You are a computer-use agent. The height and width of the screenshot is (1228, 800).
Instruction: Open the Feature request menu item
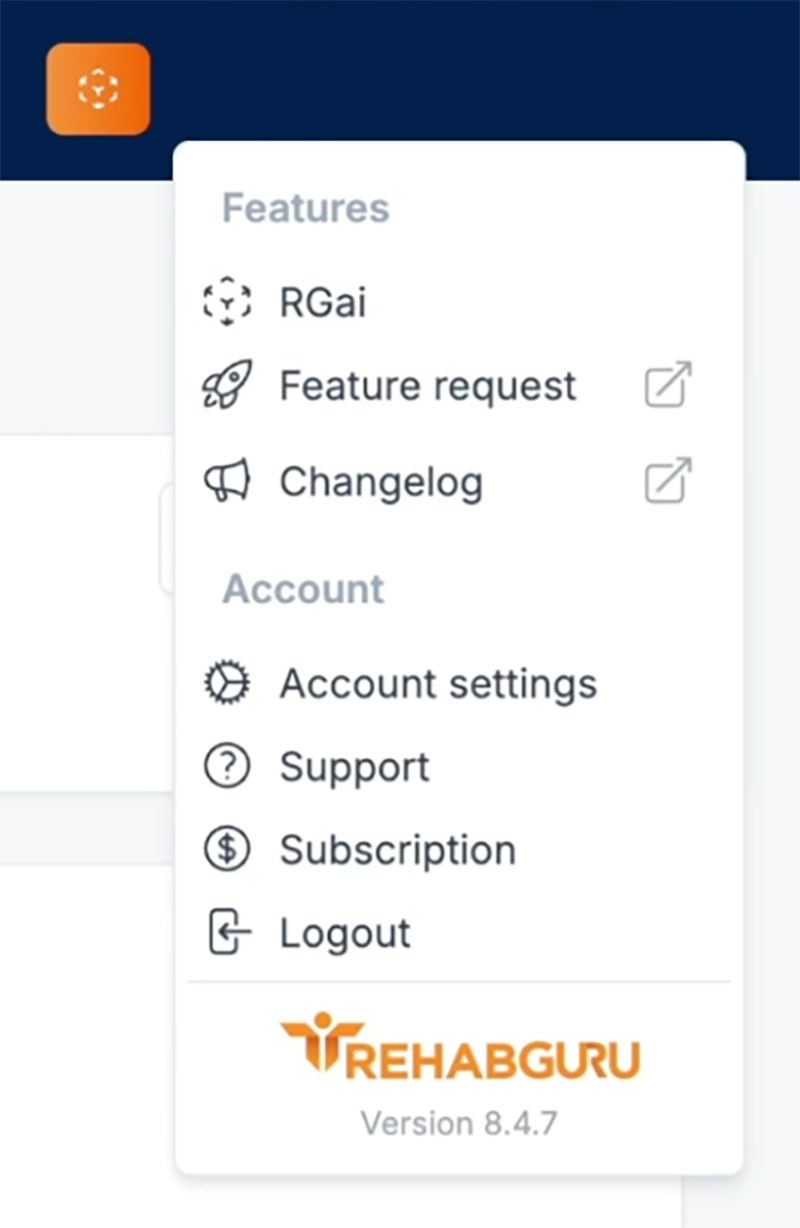point(427,386)
